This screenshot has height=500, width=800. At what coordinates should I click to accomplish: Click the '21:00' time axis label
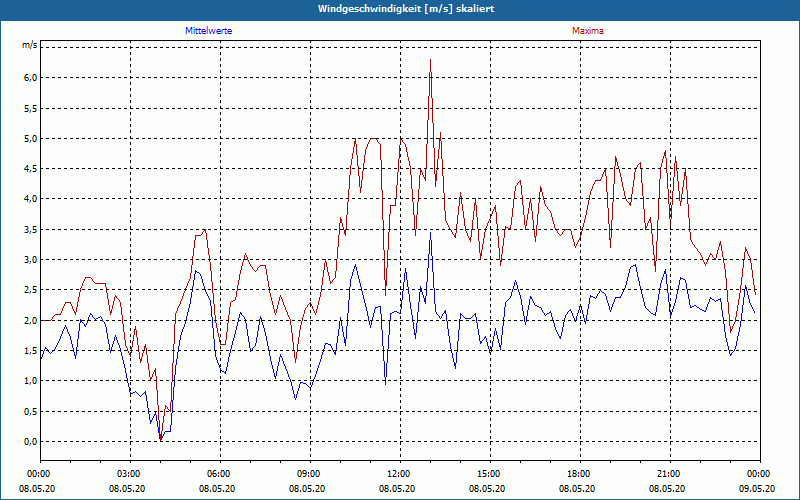pyautogui.click(x=670, y=474)
